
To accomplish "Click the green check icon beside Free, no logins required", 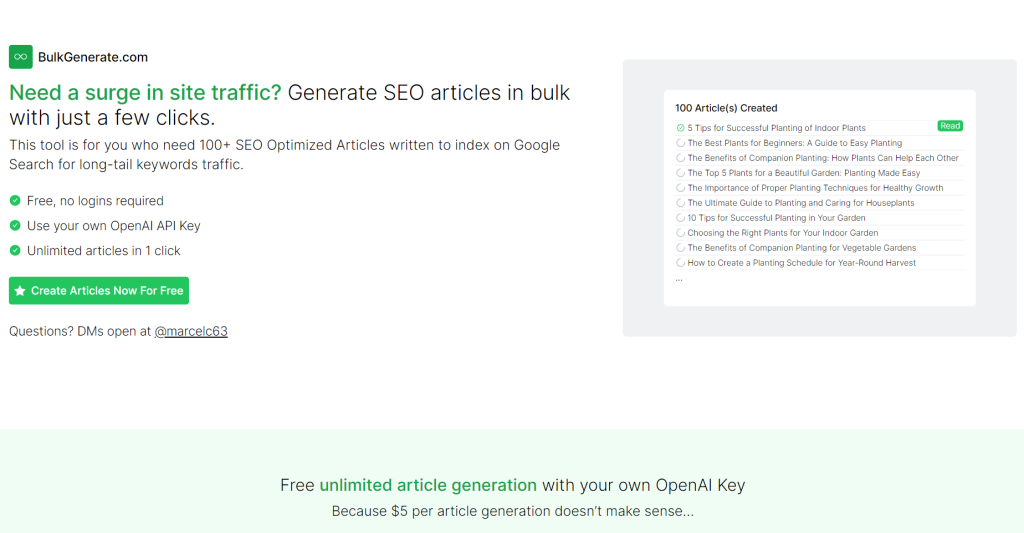I will pyautogui.click(x=15, y=201).
